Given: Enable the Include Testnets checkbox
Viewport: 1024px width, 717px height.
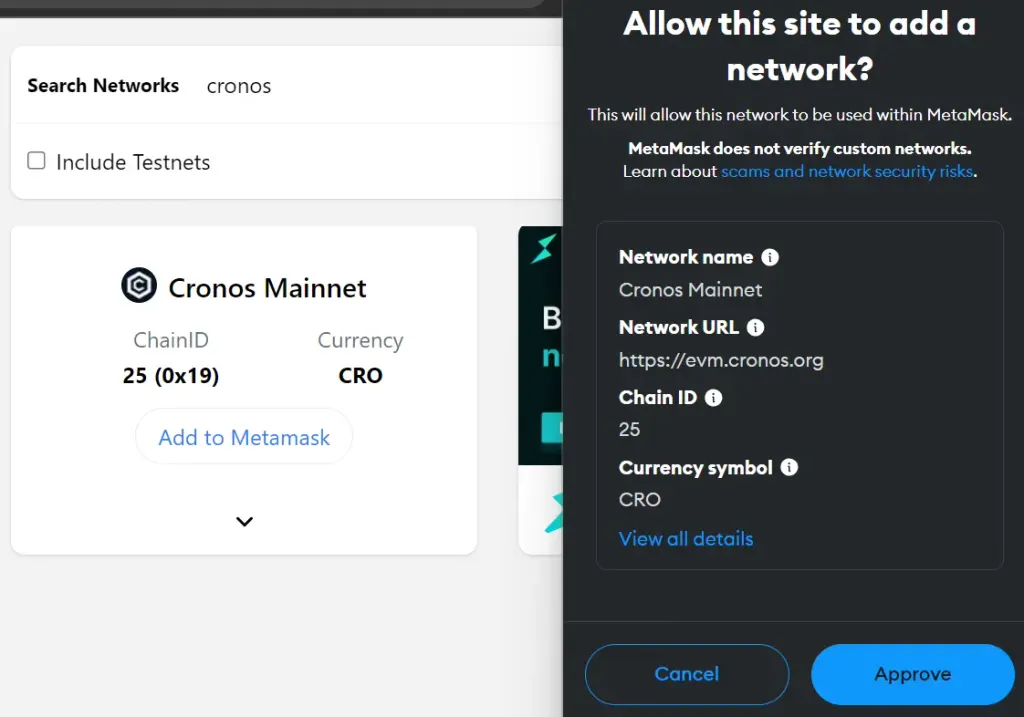Looking at the screenshot, I should [x=37, y=161].
